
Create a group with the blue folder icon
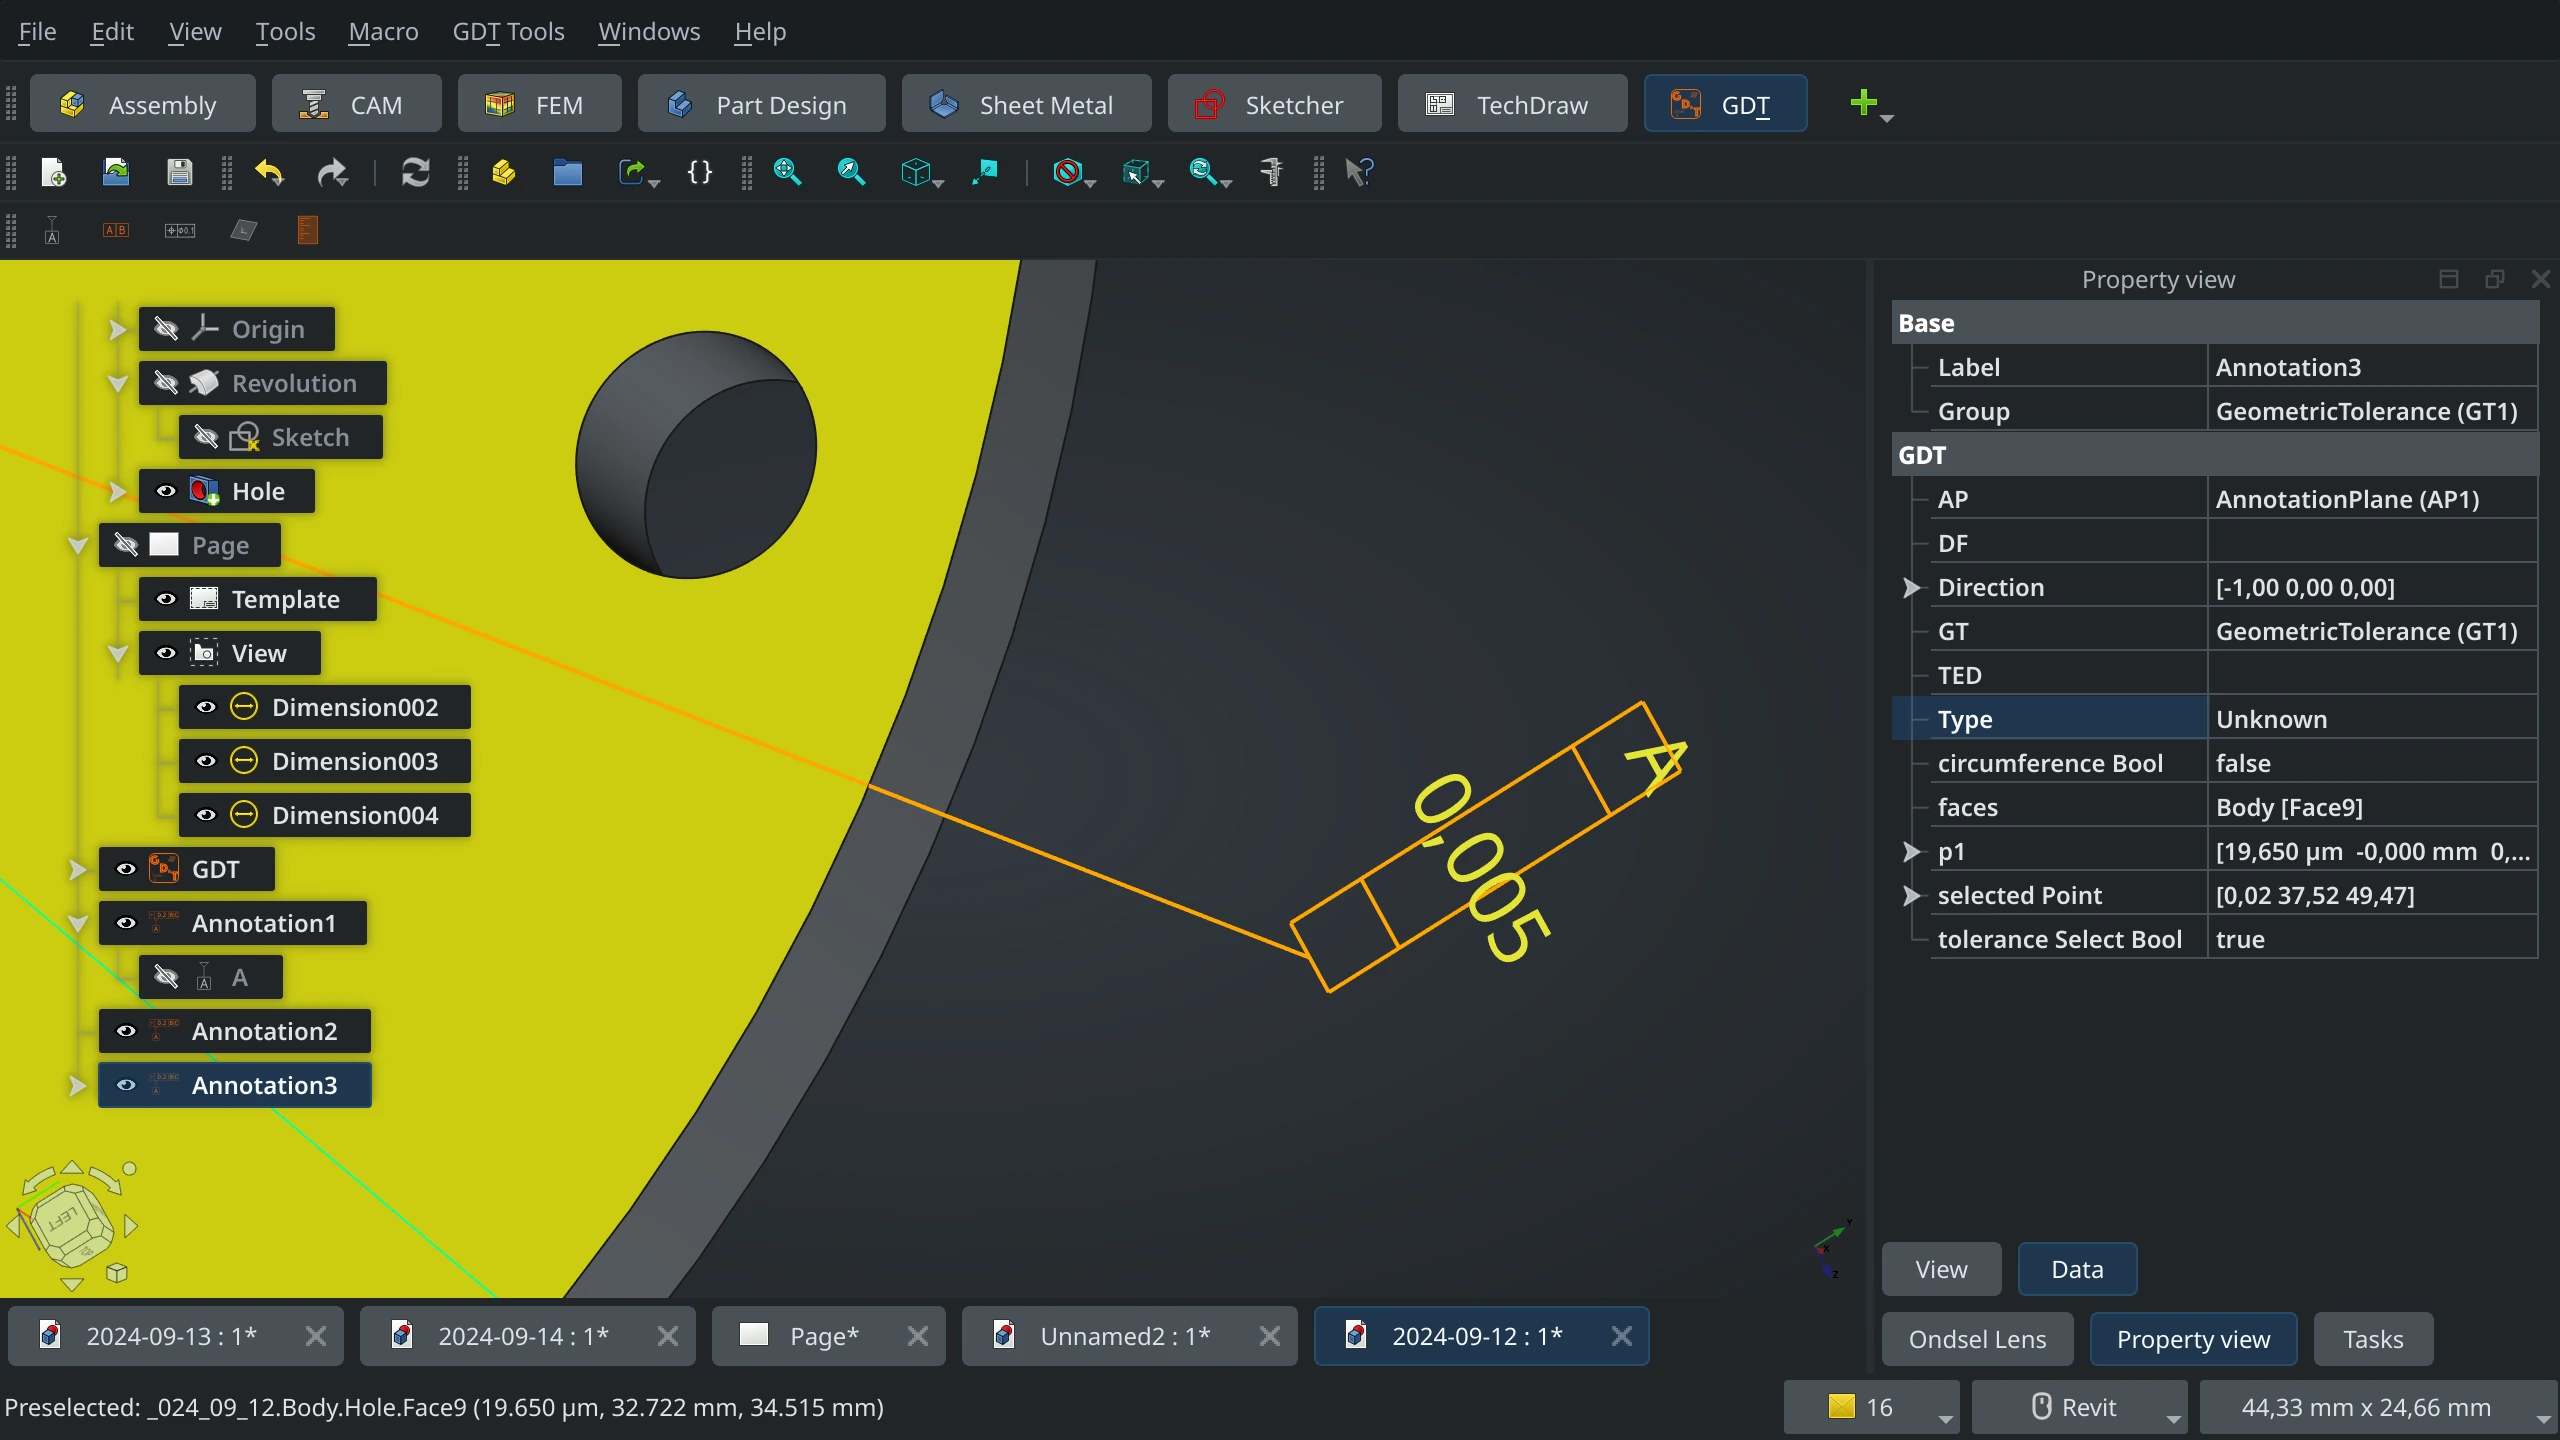[567, 172]
